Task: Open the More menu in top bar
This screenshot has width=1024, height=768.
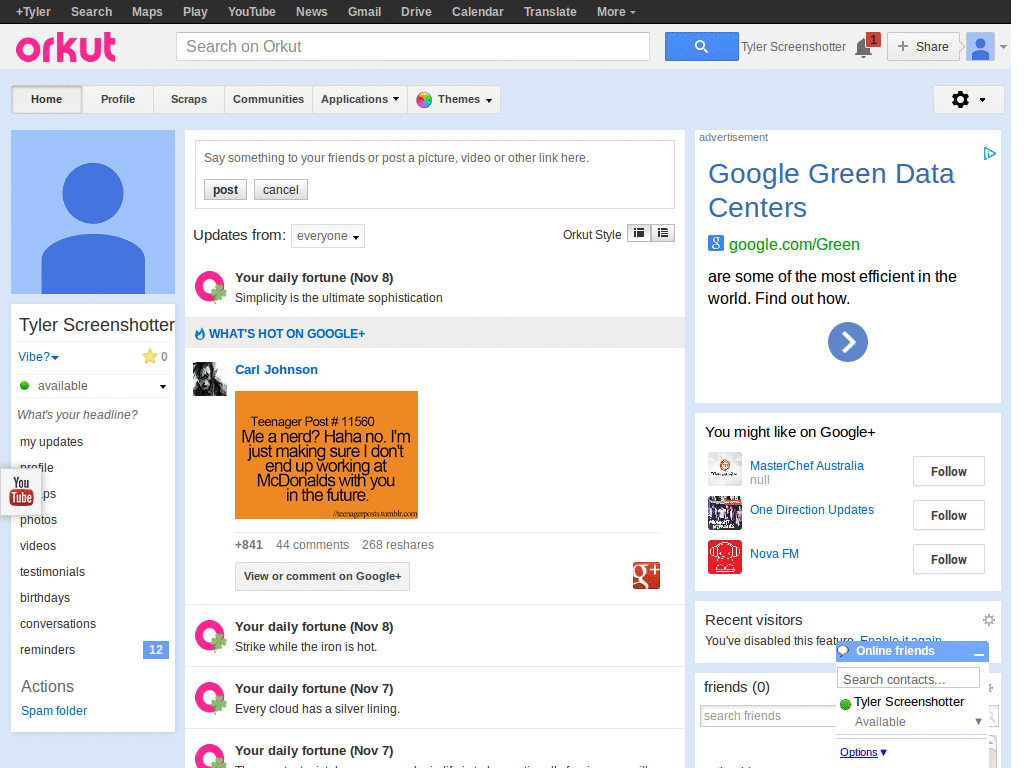Action: [x=615, y=12]
